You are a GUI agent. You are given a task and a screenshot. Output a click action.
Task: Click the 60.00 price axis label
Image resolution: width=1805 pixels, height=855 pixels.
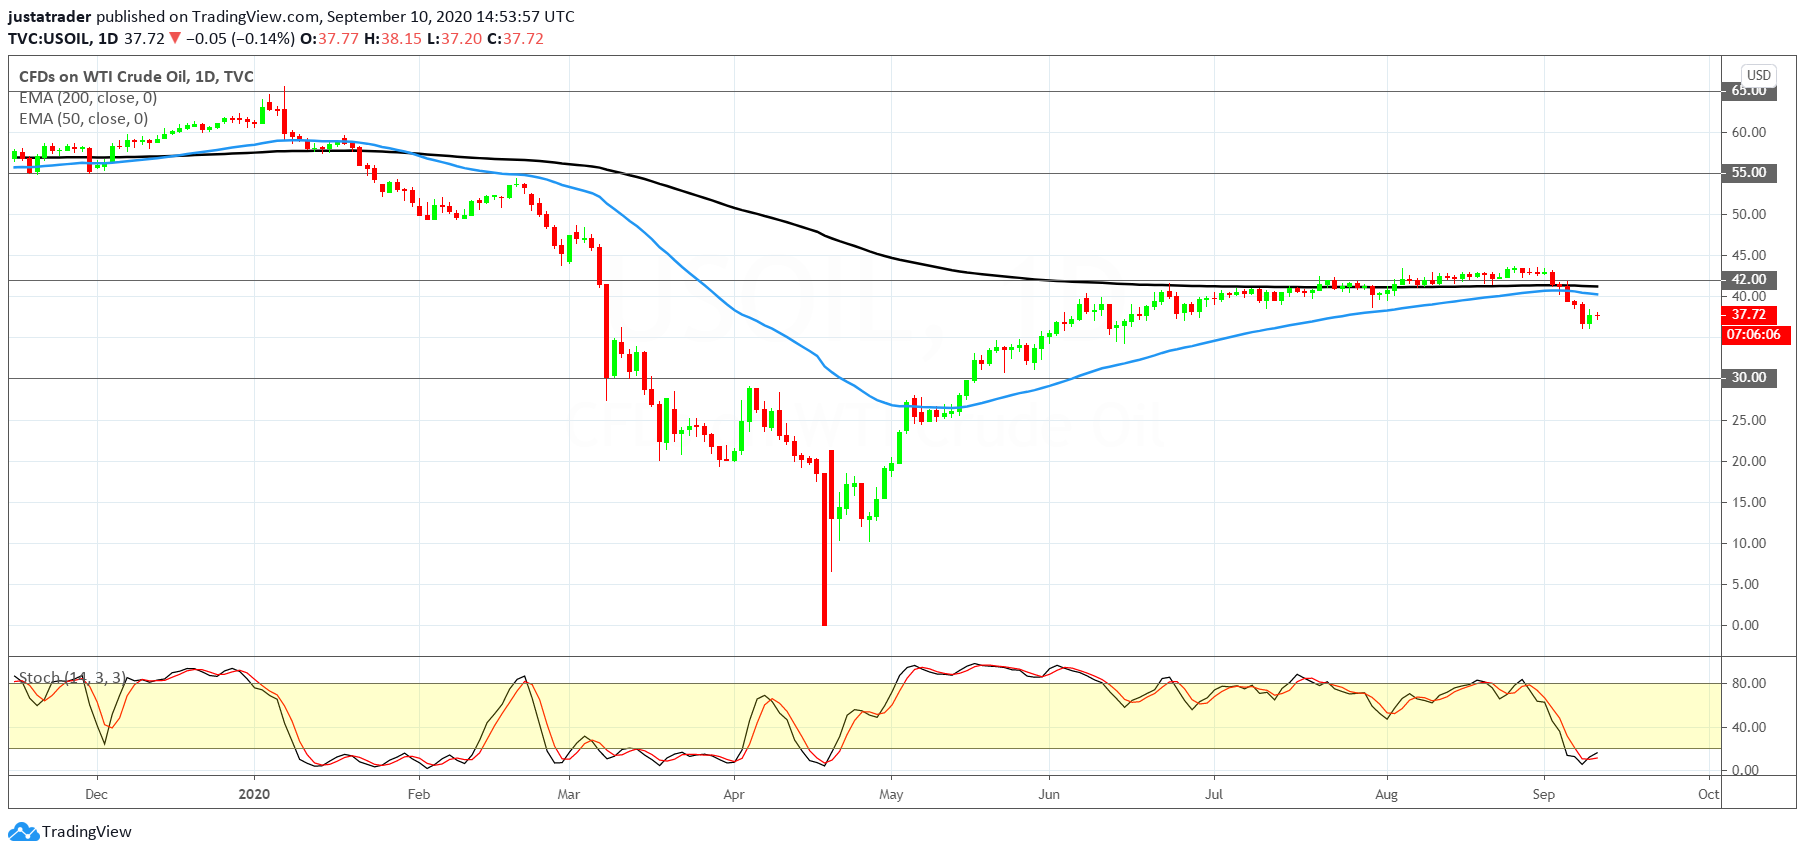point(1749,132)
